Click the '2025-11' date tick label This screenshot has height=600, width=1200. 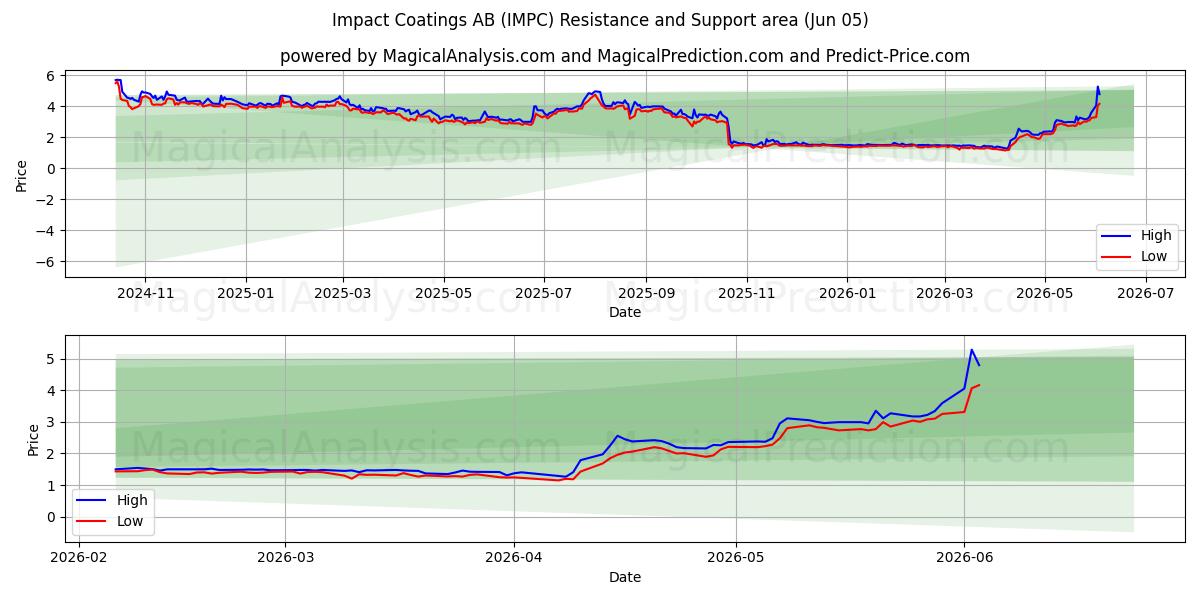click(747, 294)
